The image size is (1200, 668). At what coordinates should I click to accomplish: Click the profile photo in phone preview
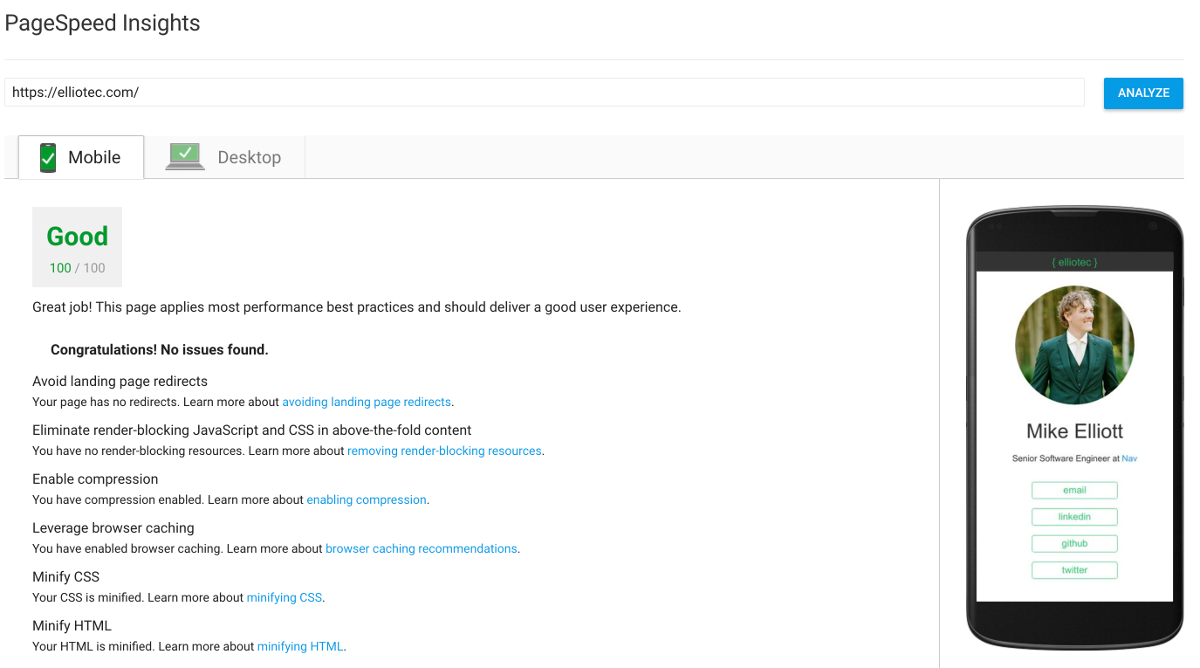[x=1074, y=345]
